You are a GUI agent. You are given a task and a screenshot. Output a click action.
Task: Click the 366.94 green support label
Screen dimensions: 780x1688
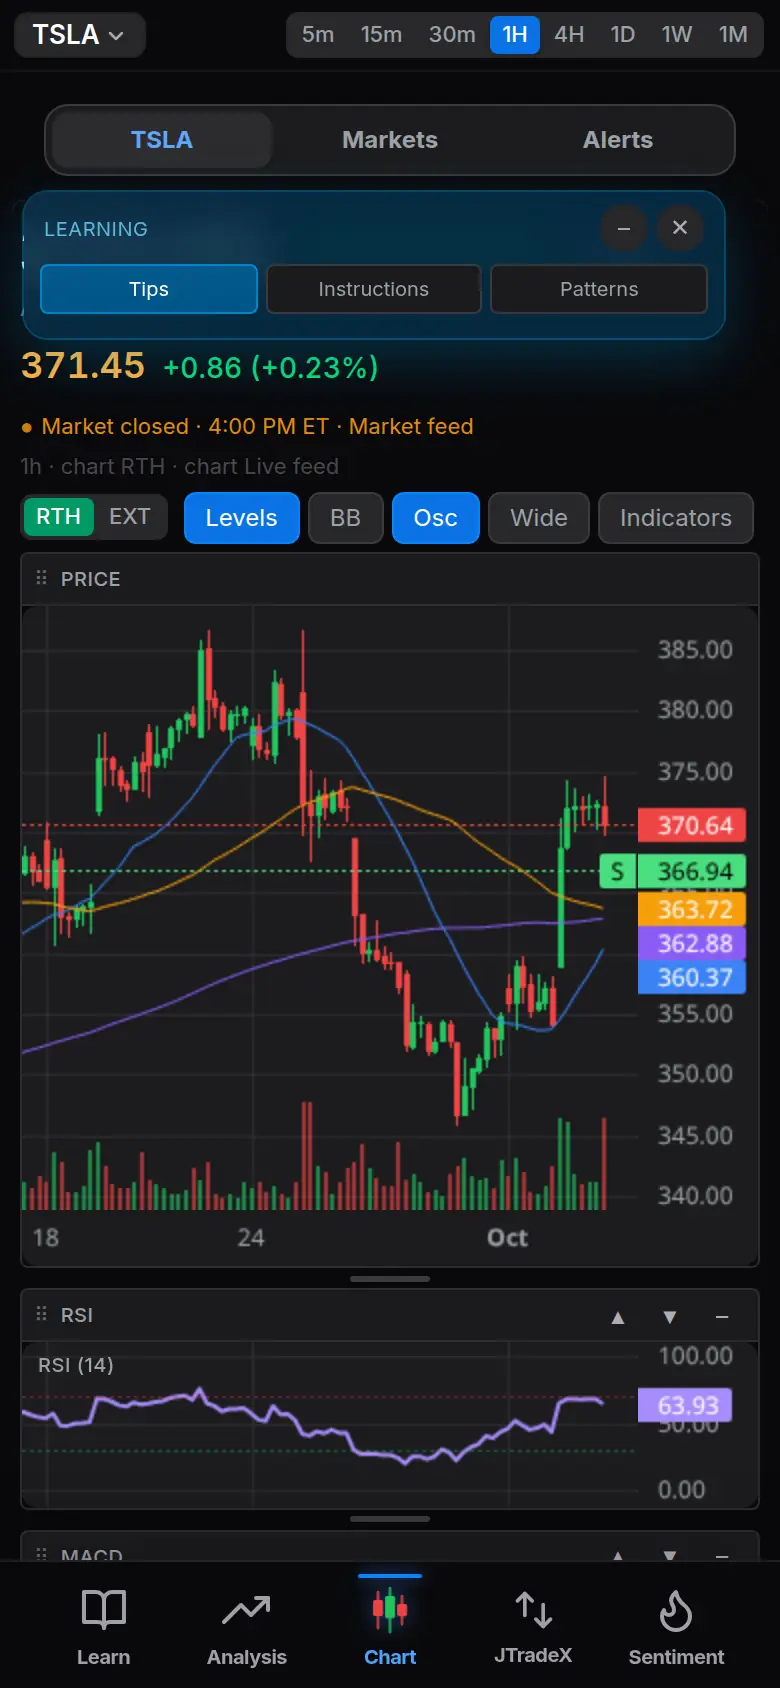tap(692, 872)
